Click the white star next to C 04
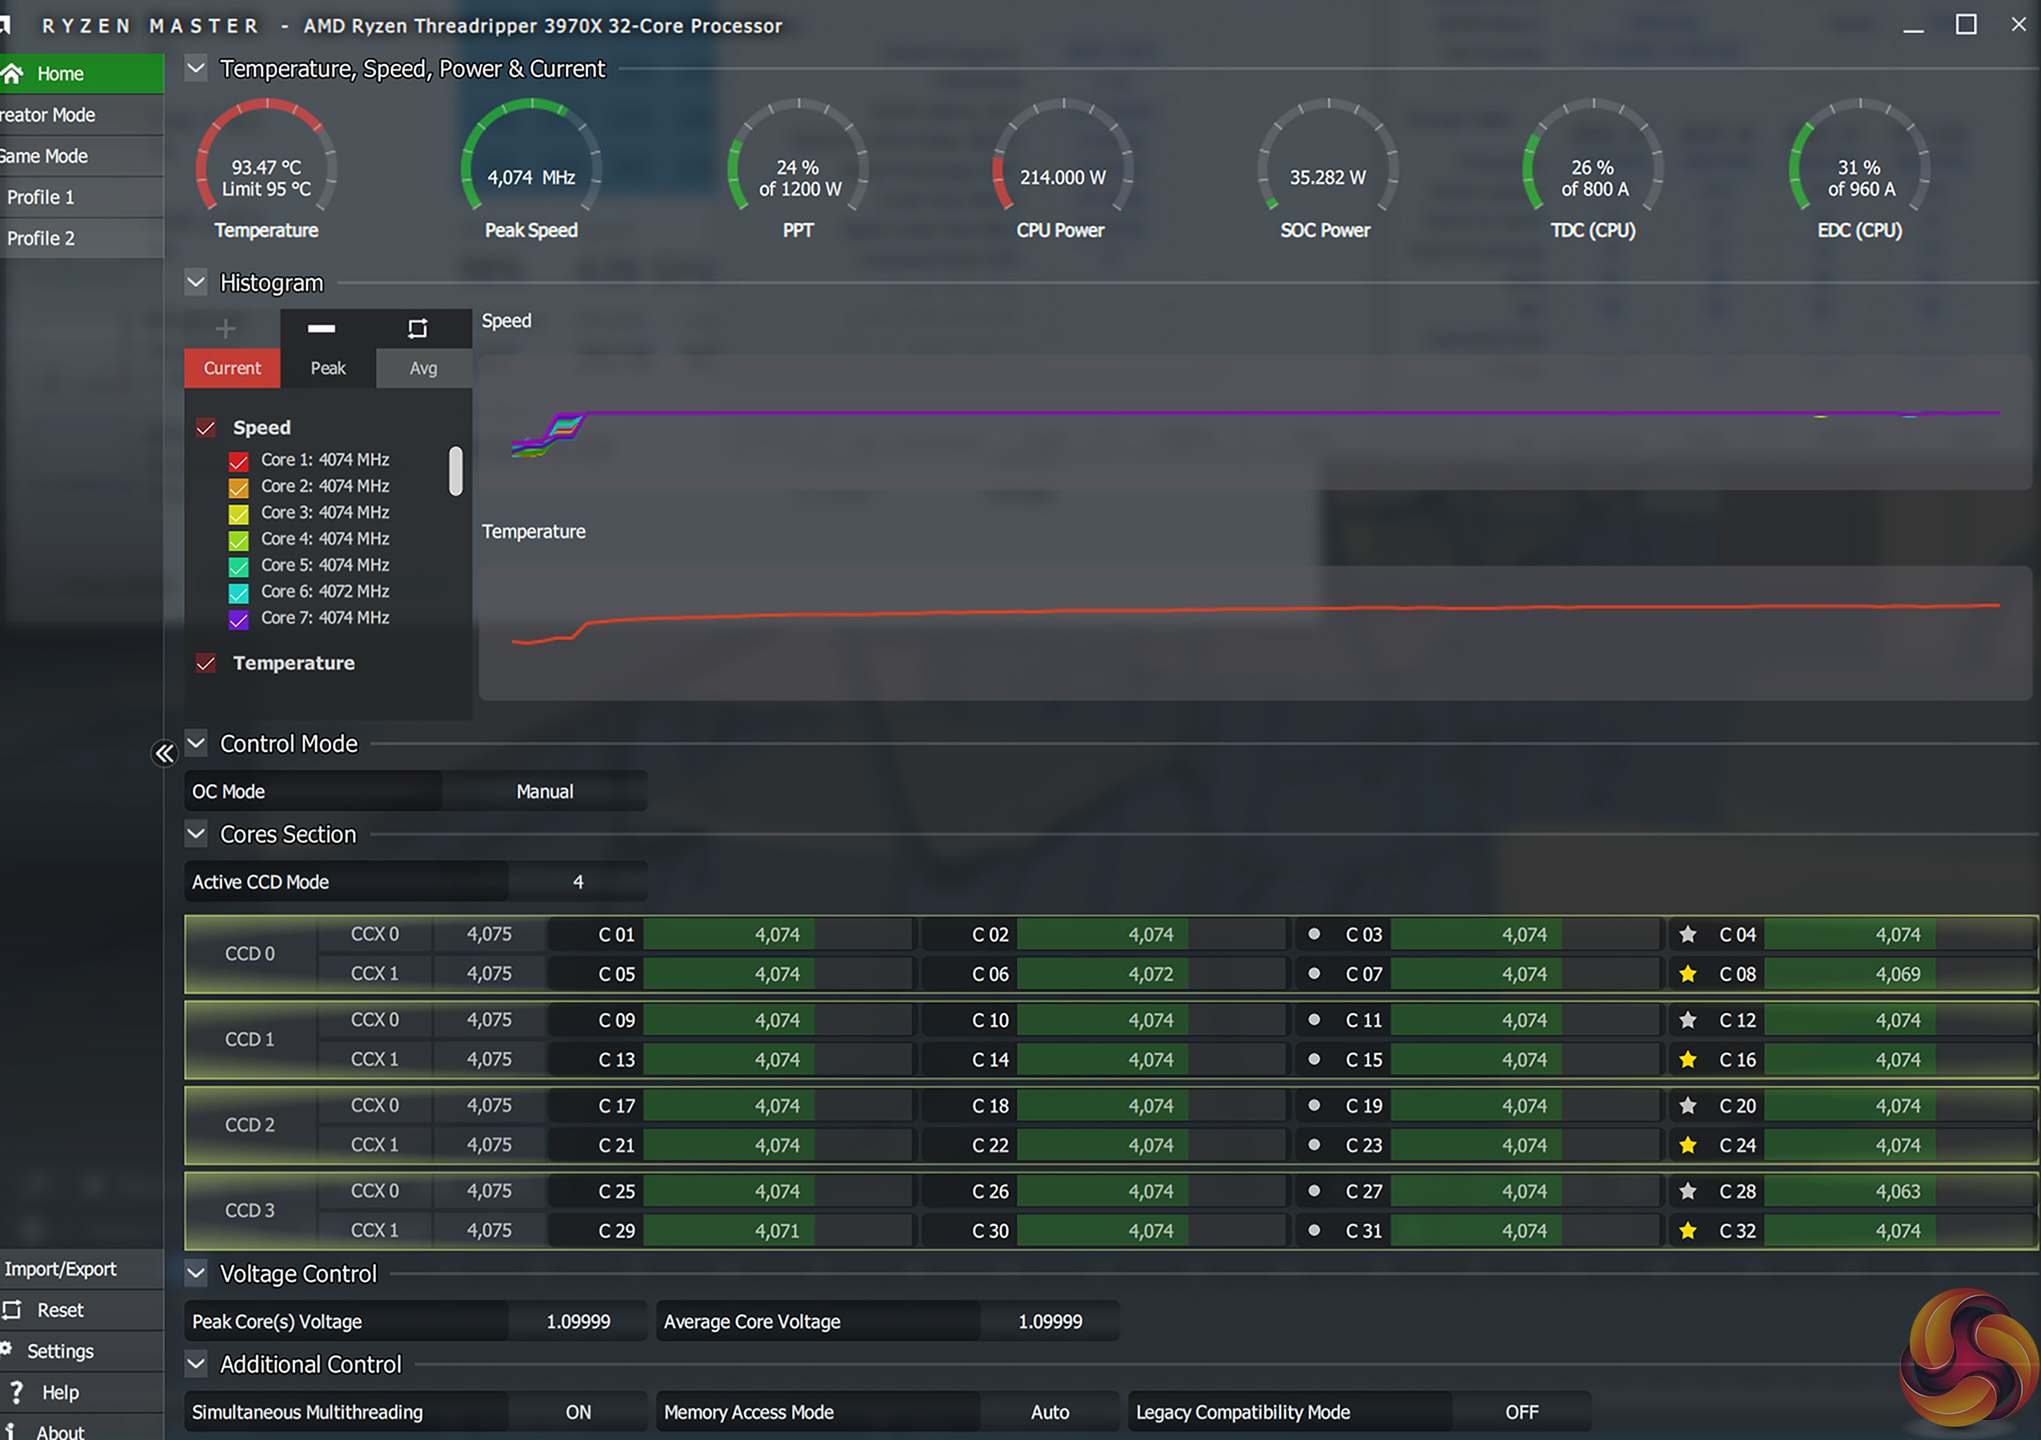Image resolution: width=2041 pixels, height=1440 pixels. pyautogui.click(x=1688, y=934)
